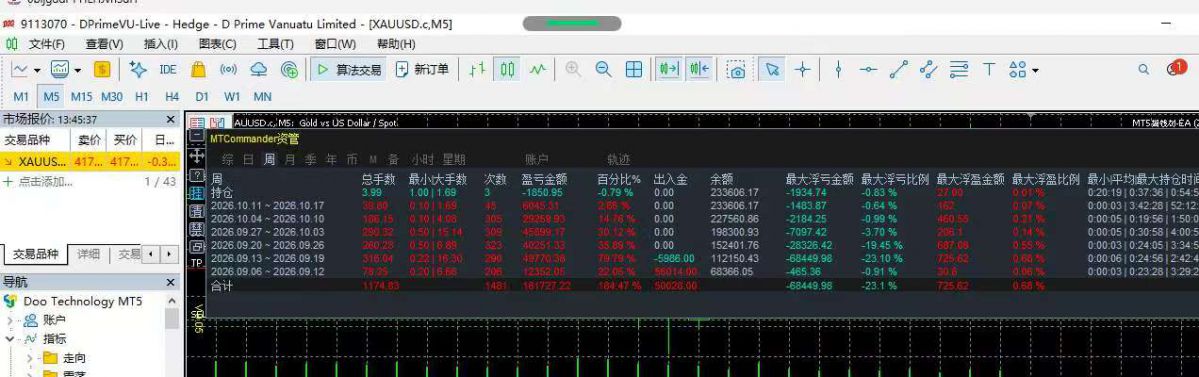This screenshot has height=377, width=1199.
Task: Select the crosshair cursor tool
Action: 802,70
